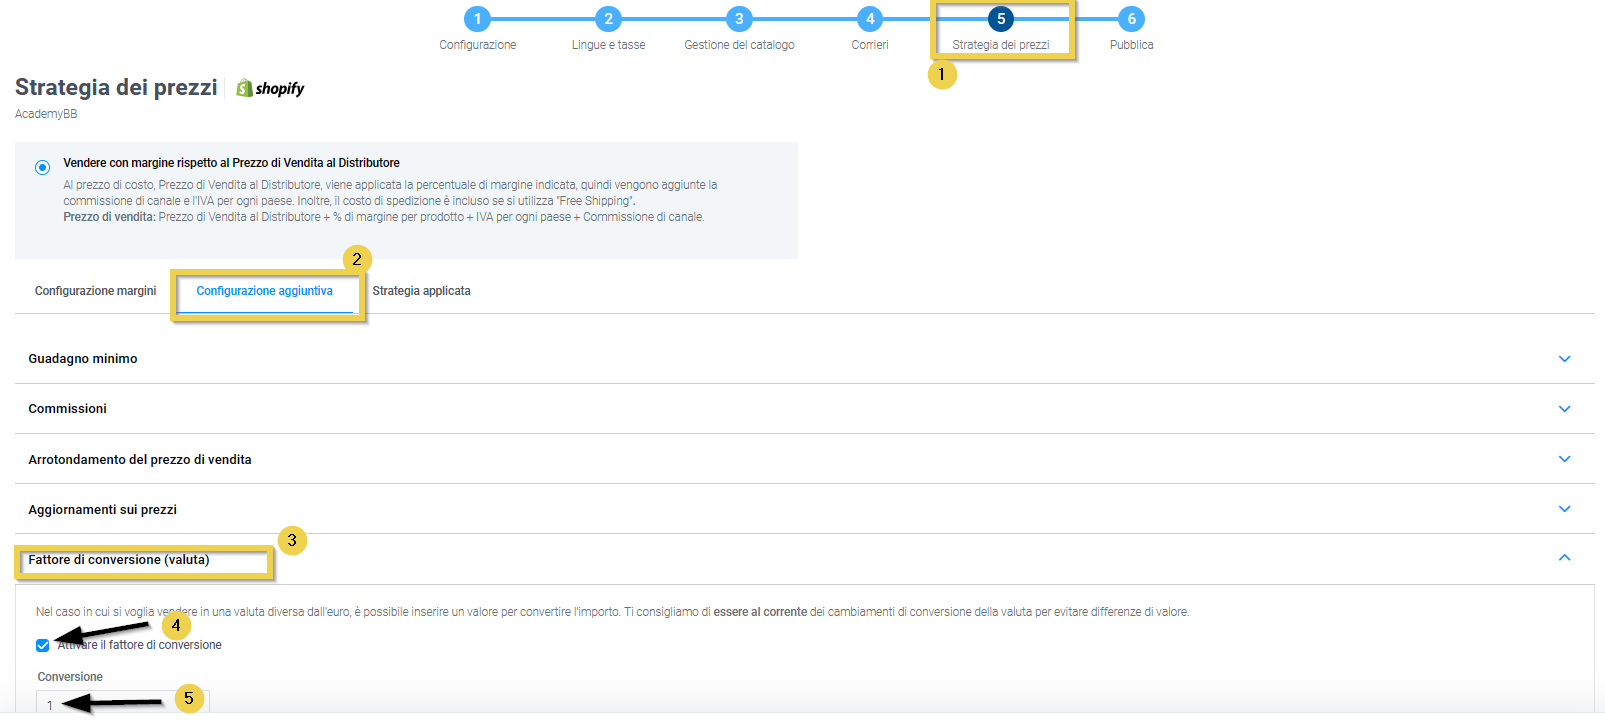Expand the Commissioni section chevron

[x=1564, y=409]
